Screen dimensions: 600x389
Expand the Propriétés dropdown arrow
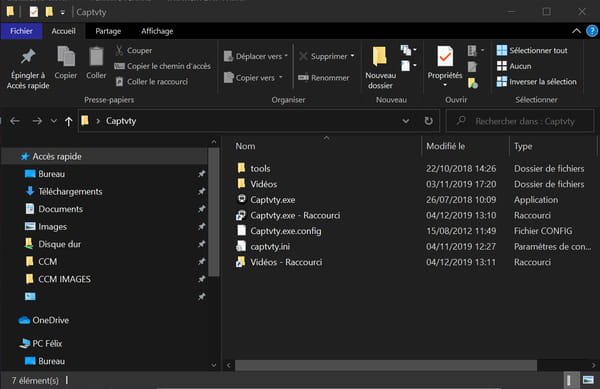tap(445, 85)
